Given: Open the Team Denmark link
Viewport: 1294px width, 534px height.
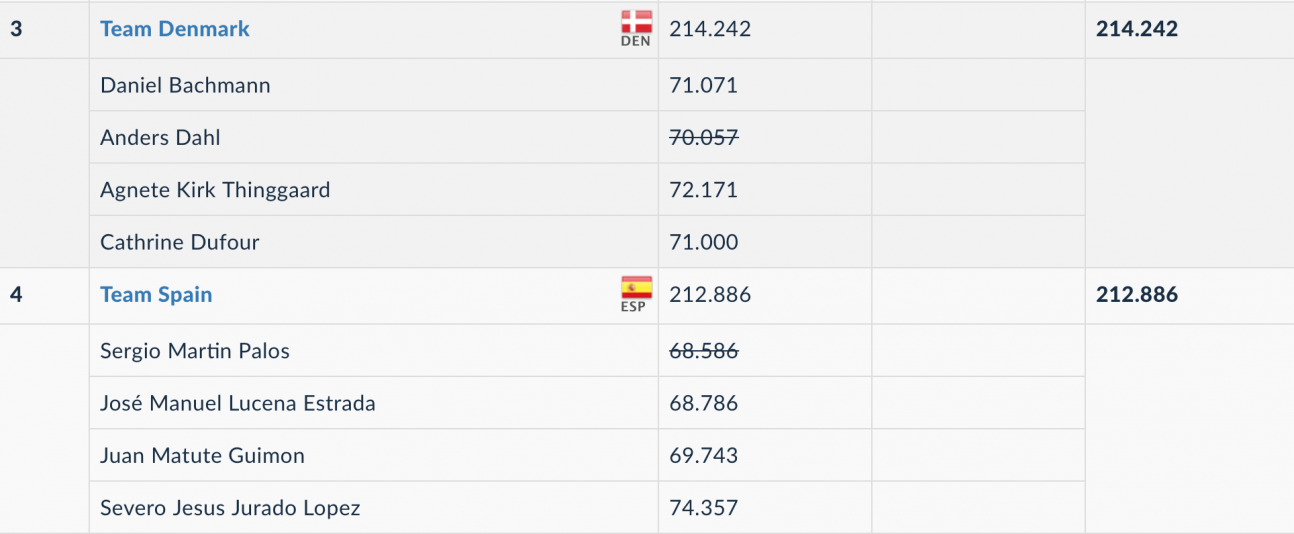Looking at the screenshot, I should tap(175, 29).
